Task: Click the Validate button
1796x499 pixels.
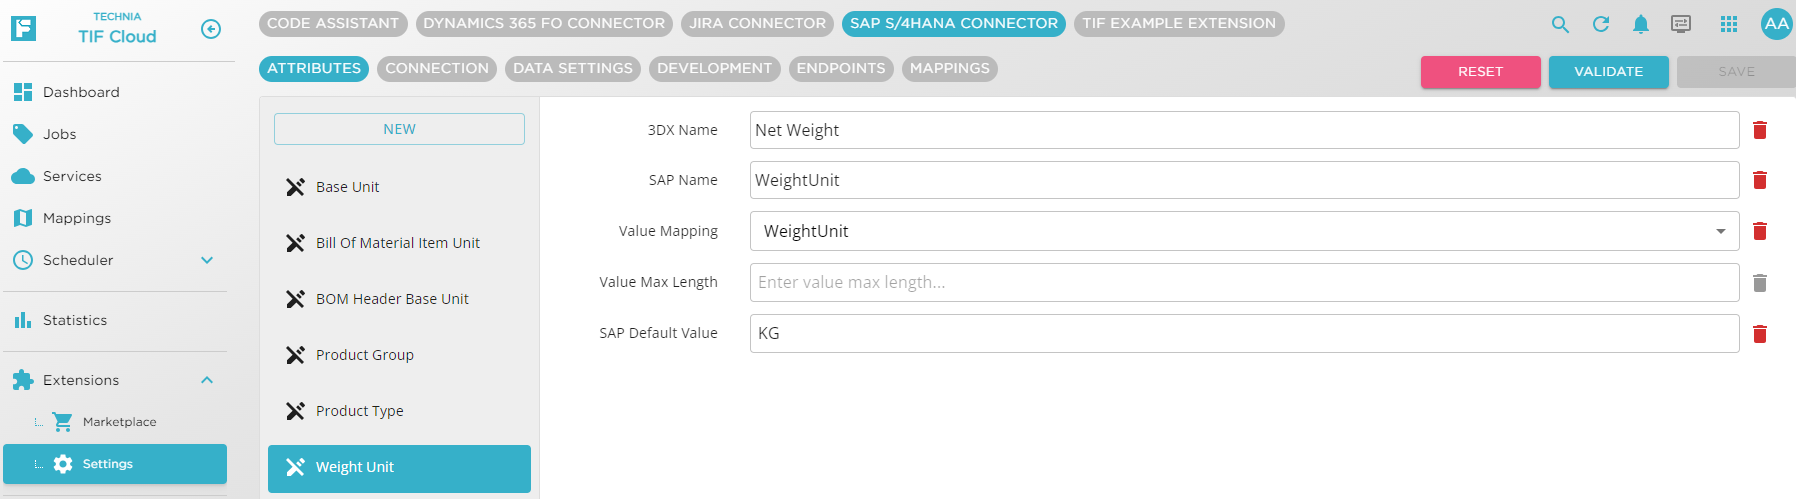Action: pyautogui.click(x=1608, y=72)
